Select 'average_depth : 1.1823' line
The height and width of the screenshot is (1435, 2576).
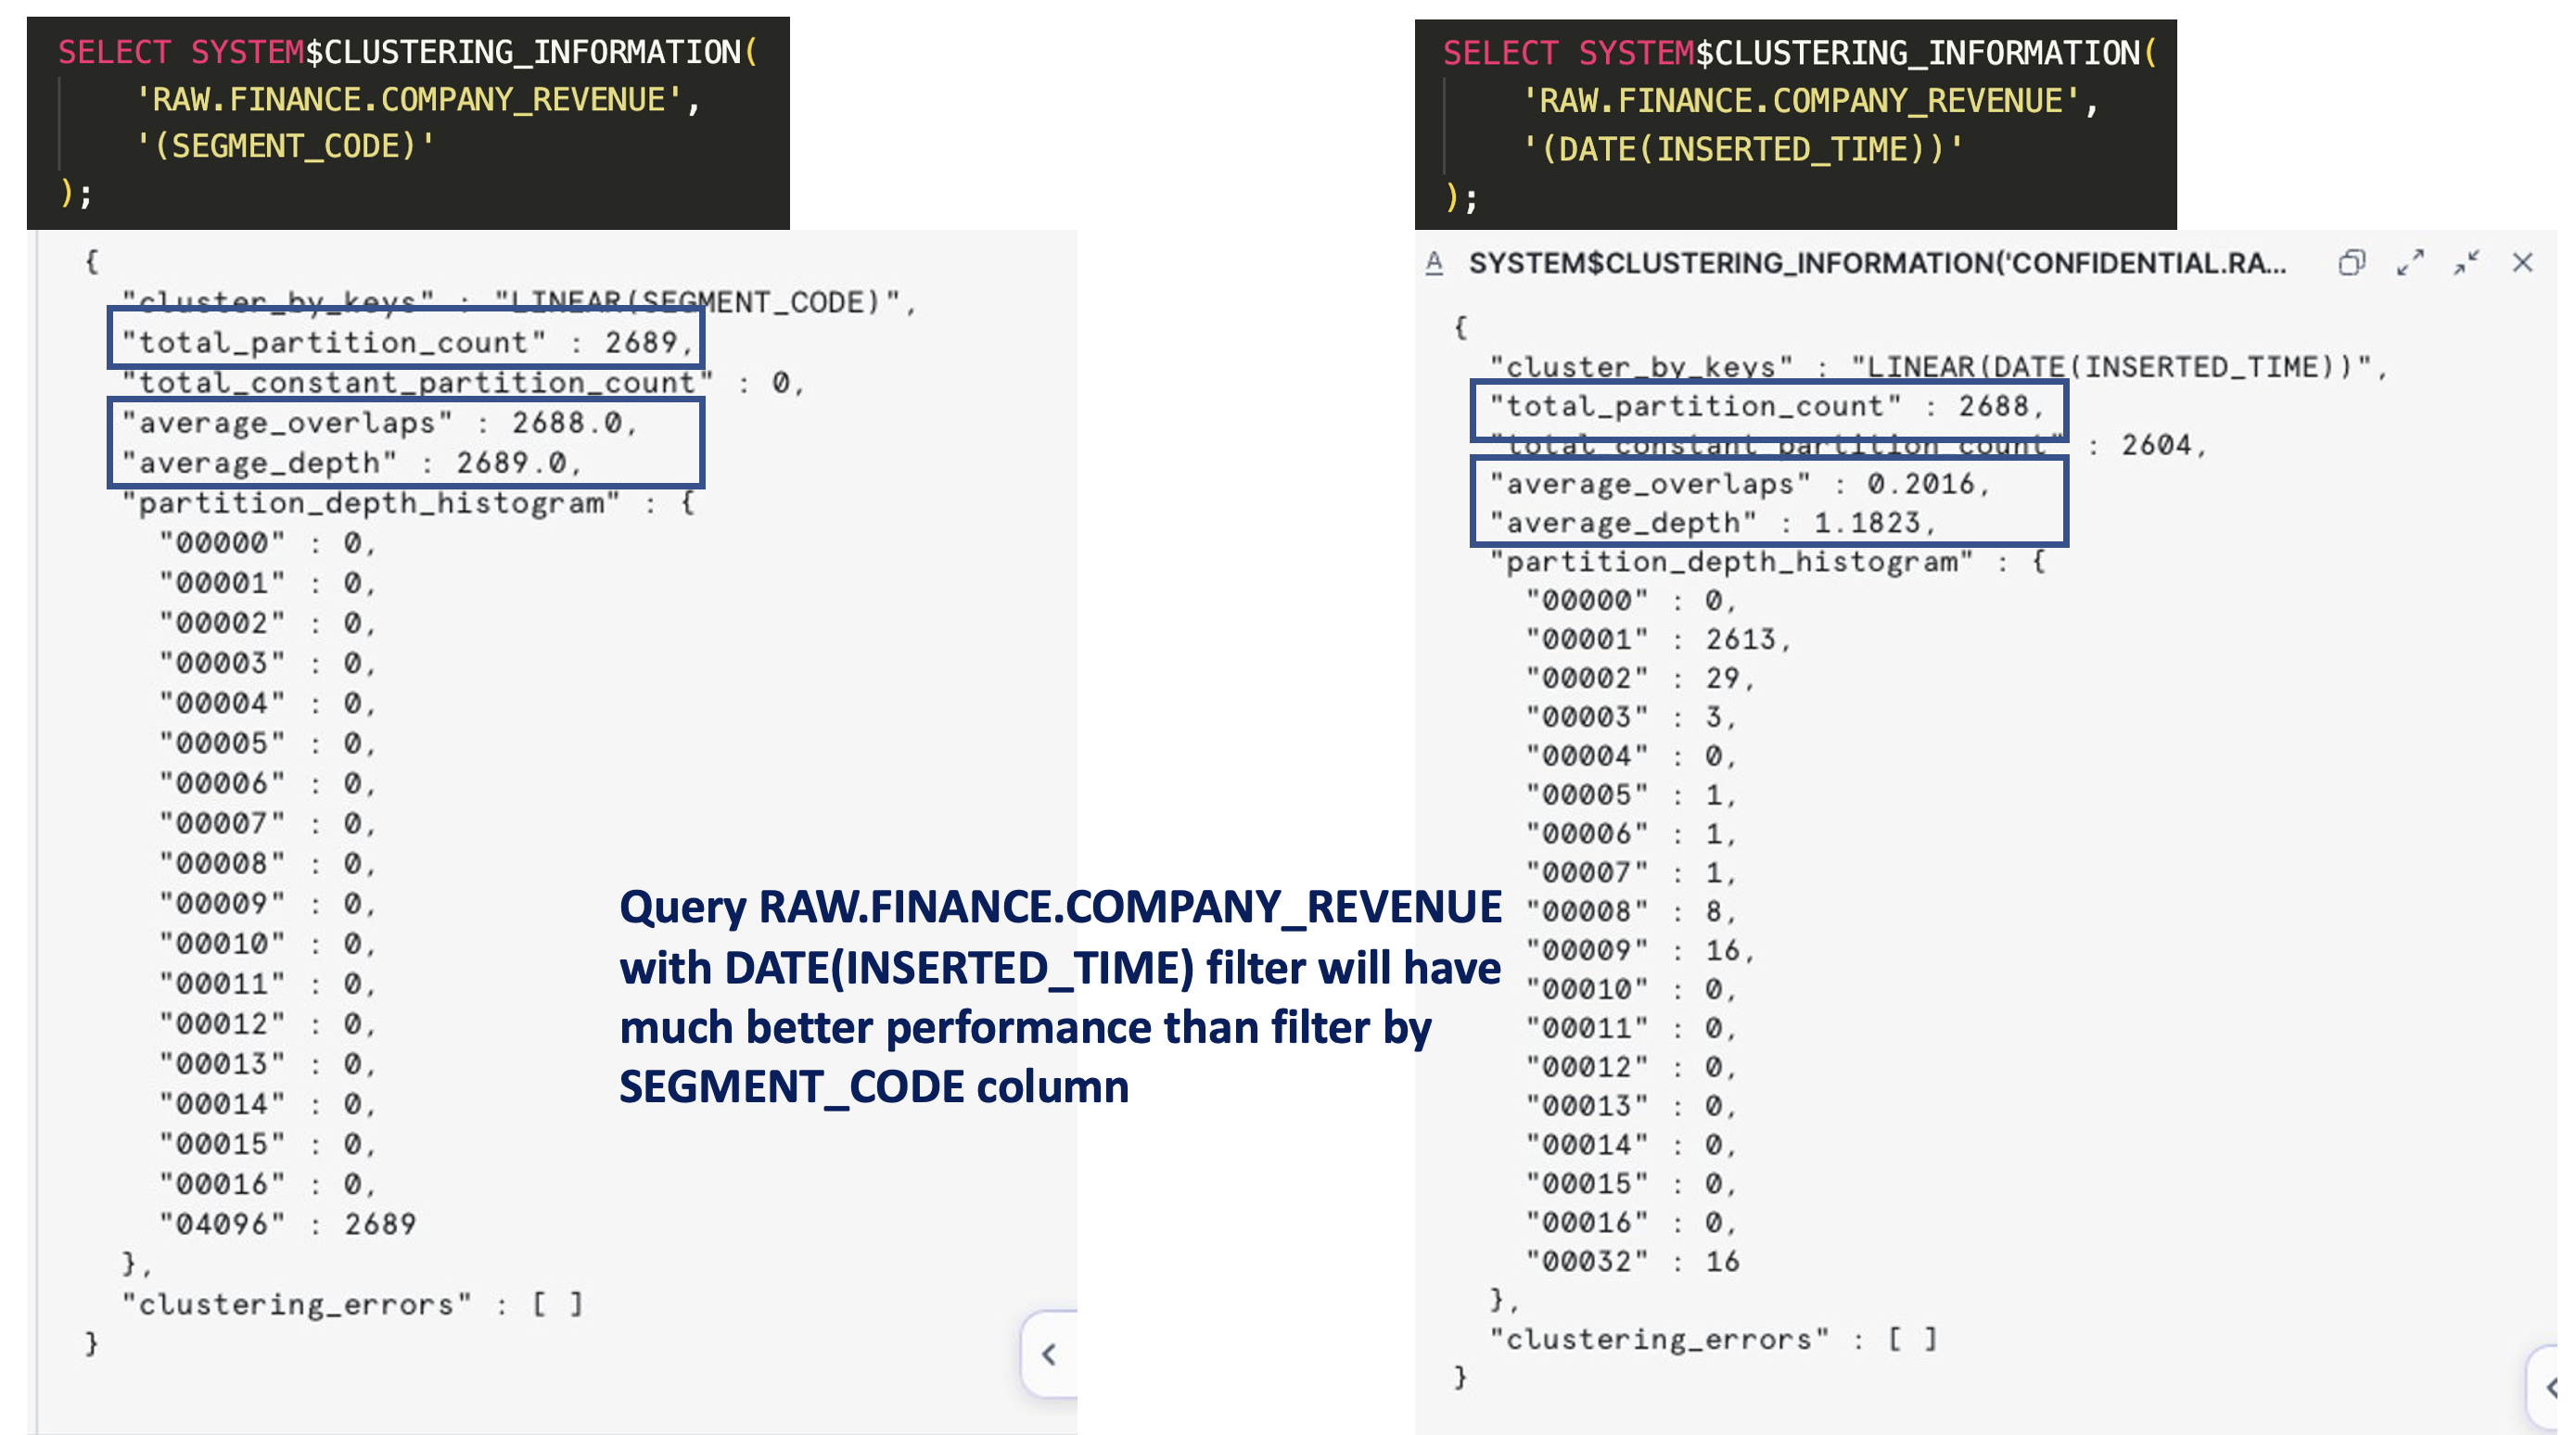[x=1713, y=523]
